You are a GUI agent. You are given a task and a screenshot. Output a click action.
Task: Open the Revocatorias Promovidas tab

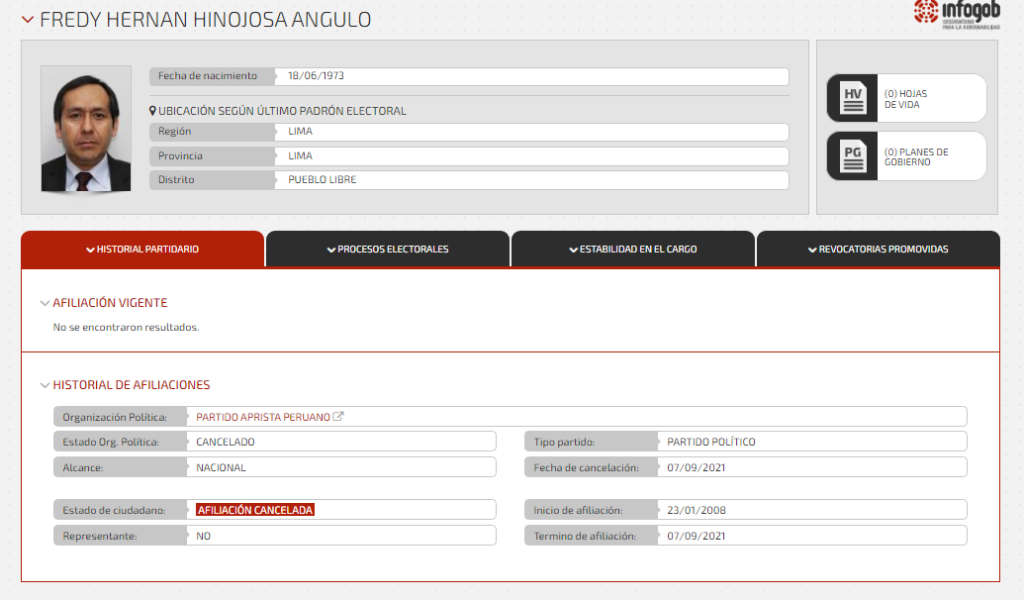pos(877,249)
